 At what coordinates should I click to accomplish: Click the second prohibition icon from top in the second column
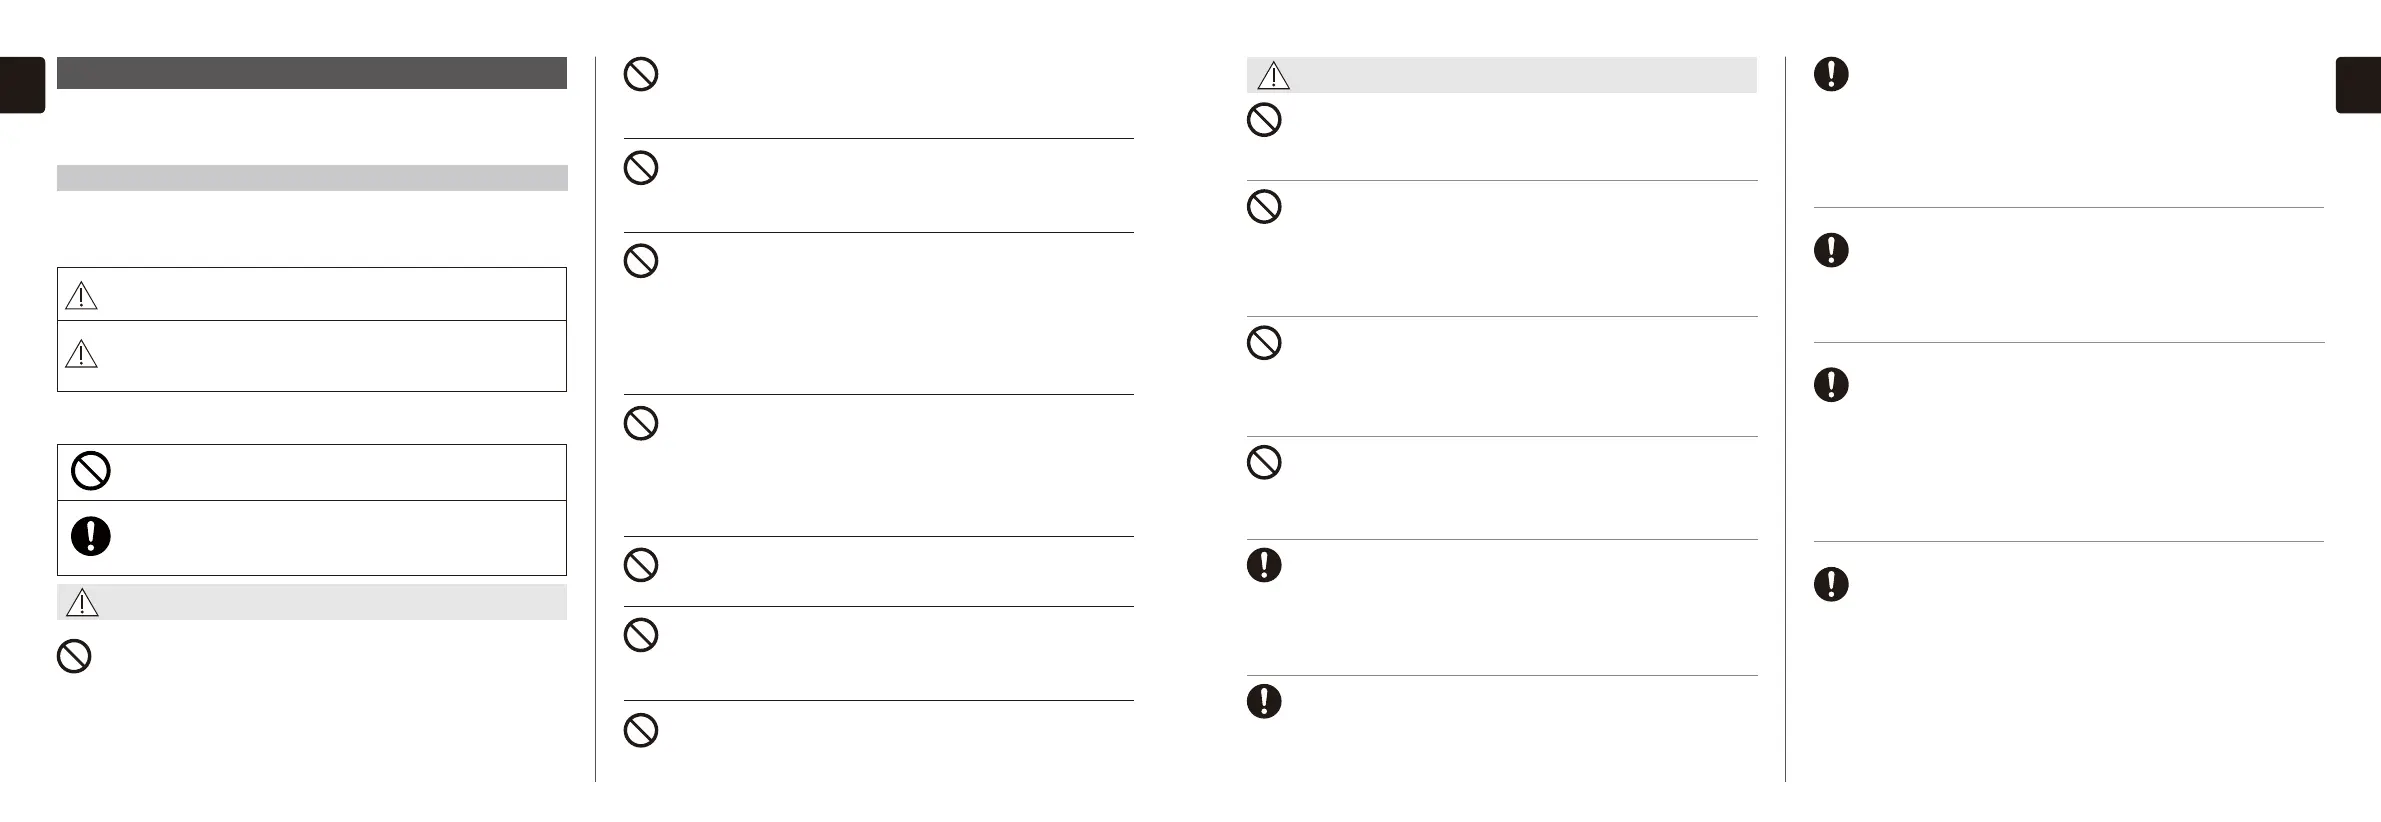[641, 167]
